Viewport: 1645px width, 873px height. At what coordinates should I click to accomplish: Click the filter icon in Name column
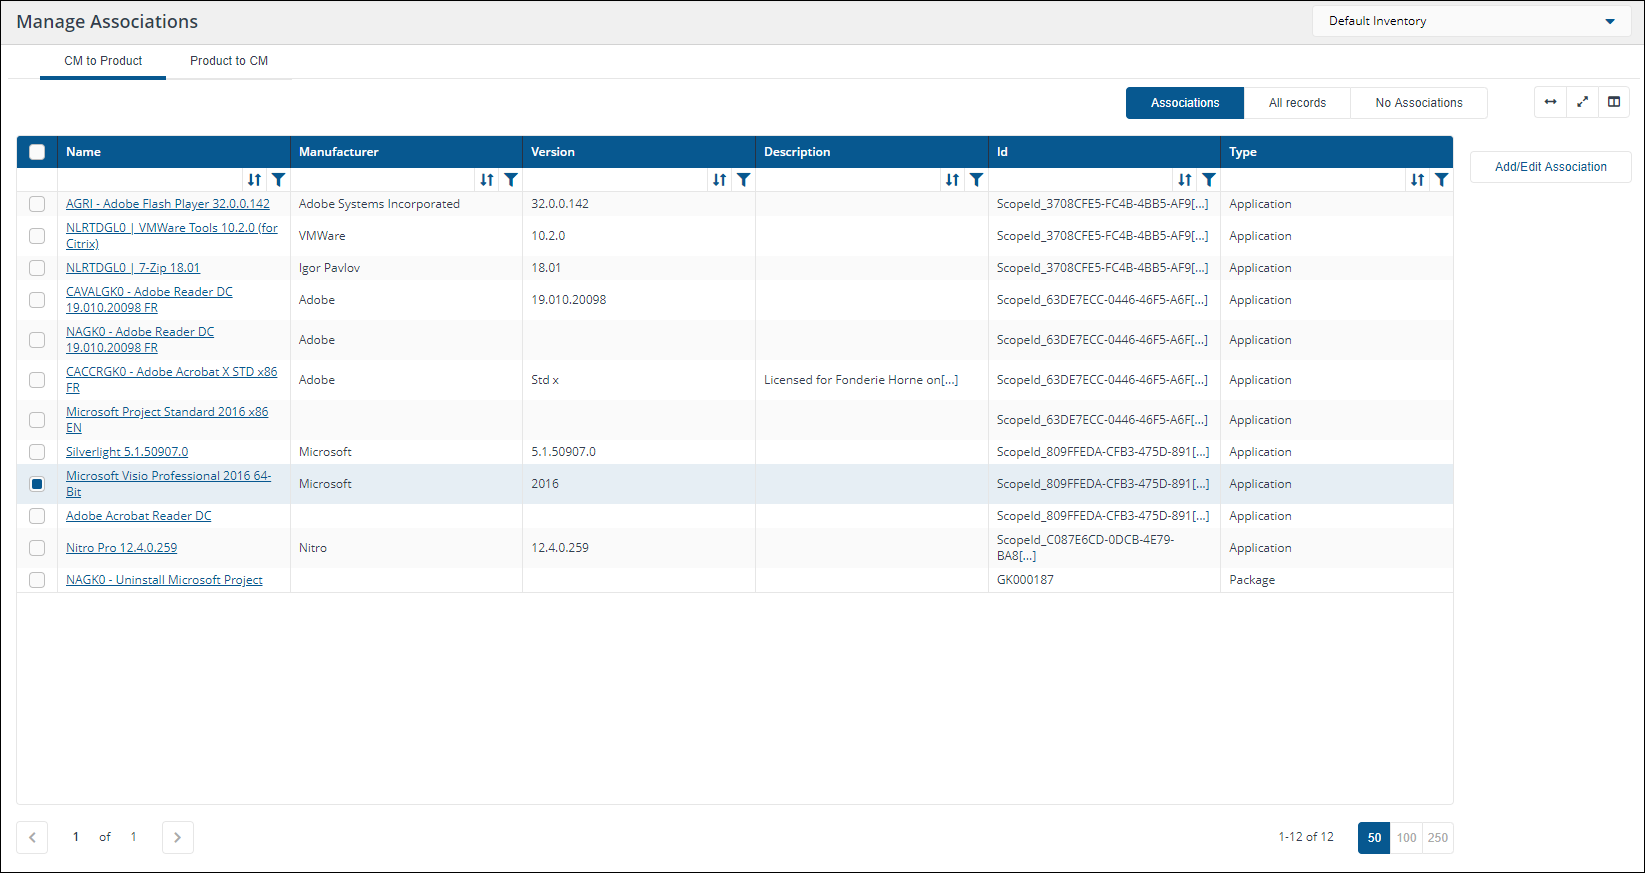pos(279,180)
